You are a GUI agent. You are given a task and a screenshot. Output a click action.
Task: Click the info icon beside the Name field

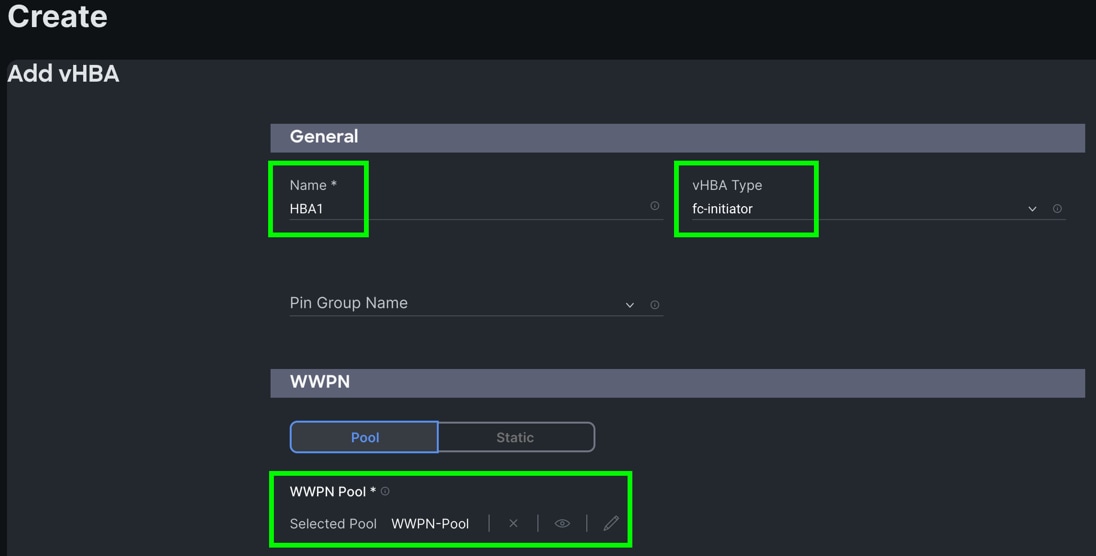pos(655,206)
